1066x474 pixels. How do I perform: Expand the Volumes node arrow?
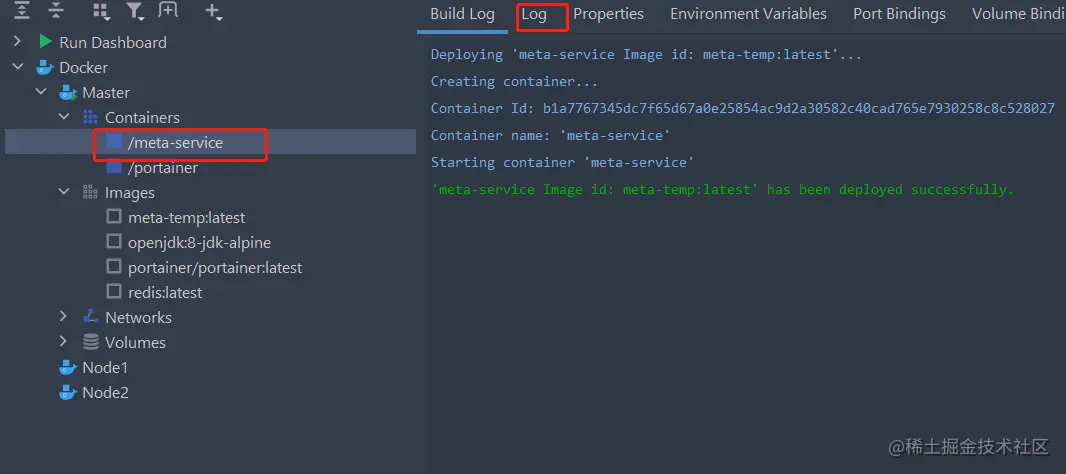(64, 342)
